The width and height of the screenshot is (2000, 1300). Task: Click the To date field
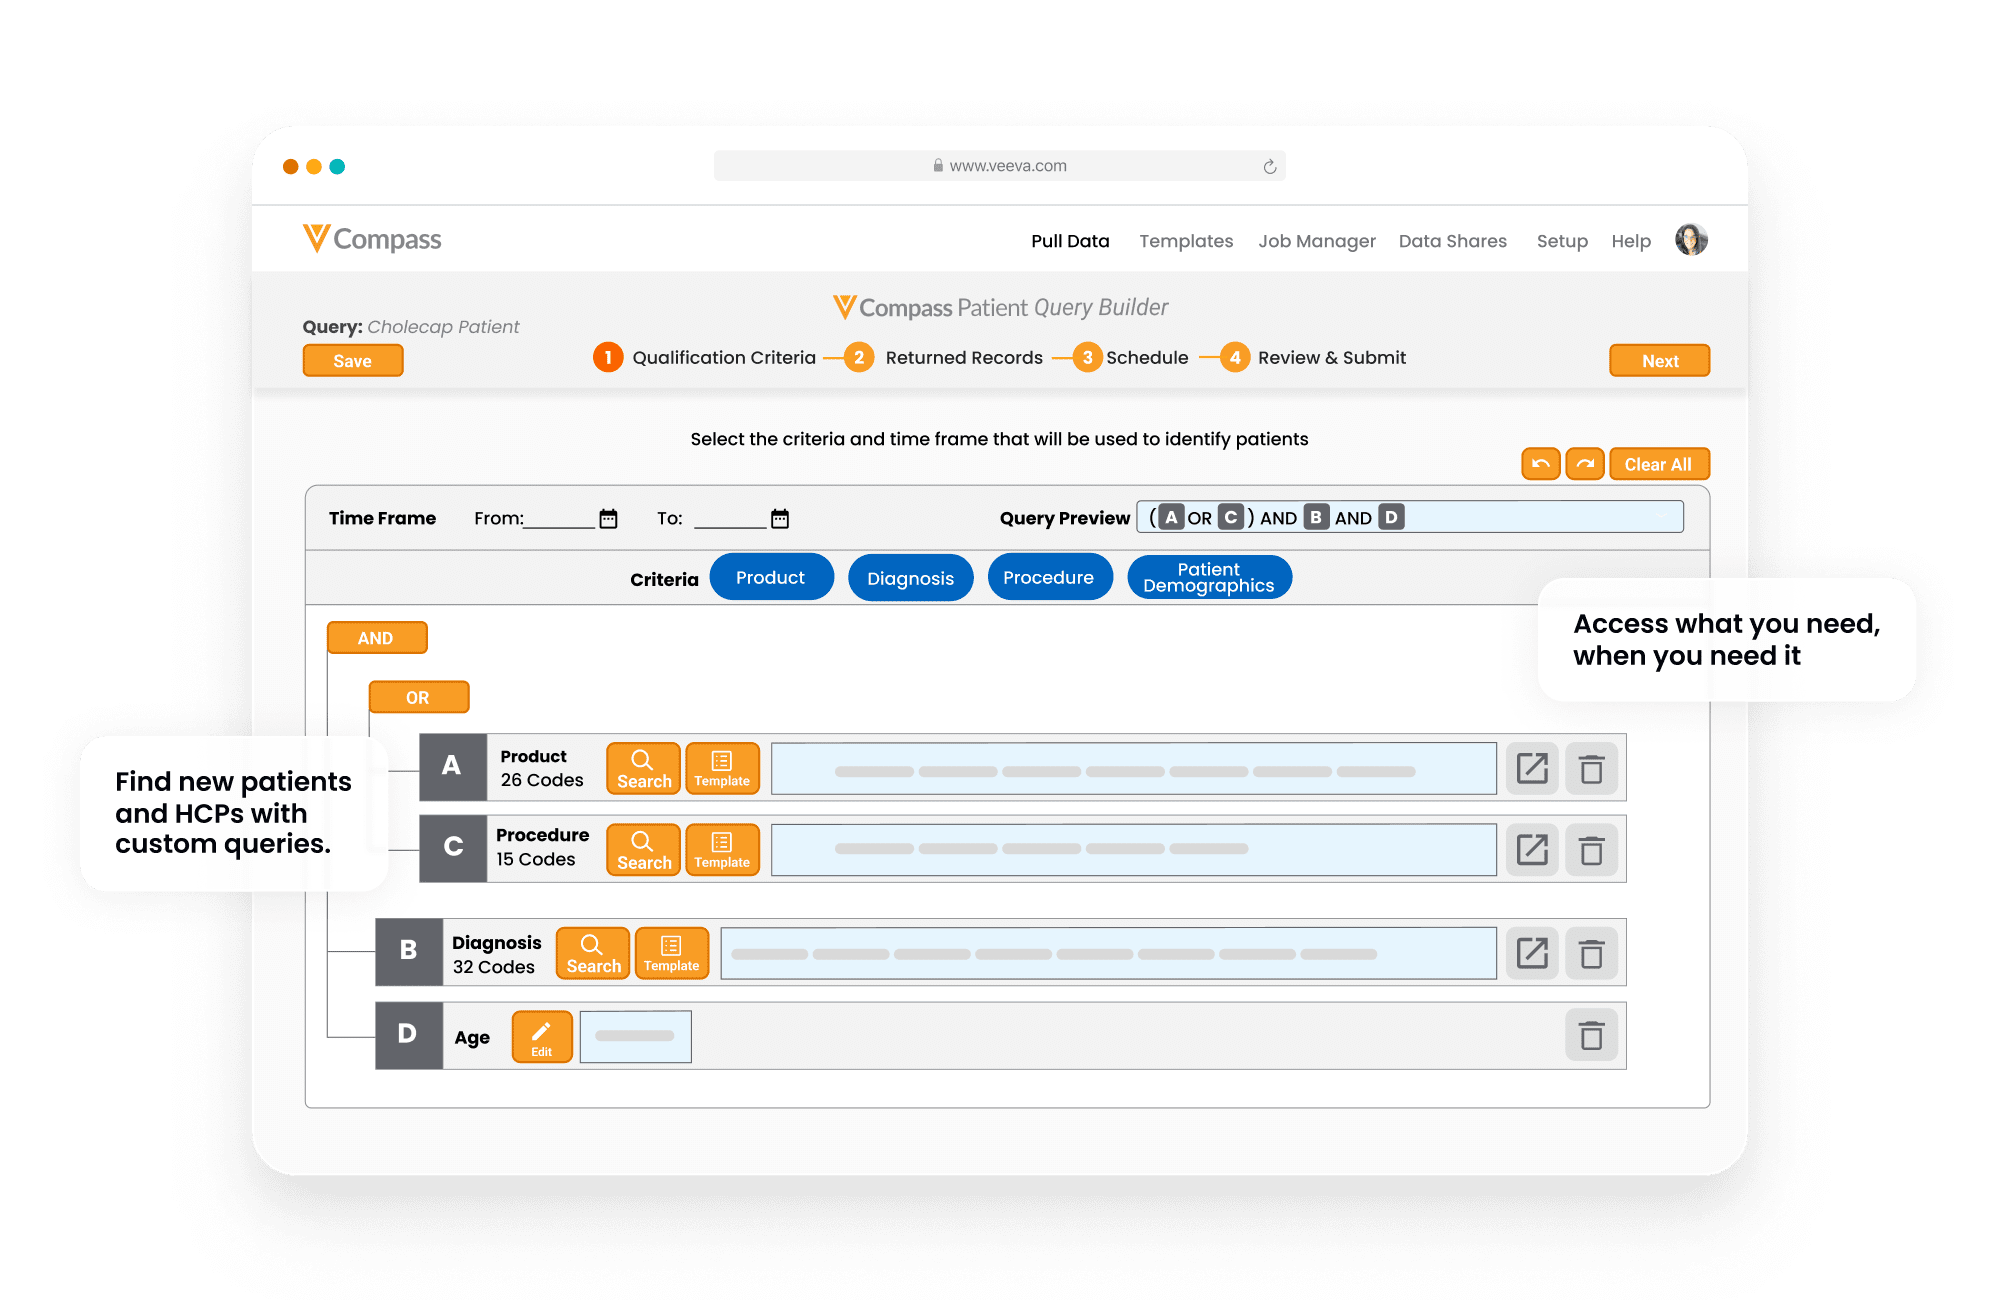[730, 518]
